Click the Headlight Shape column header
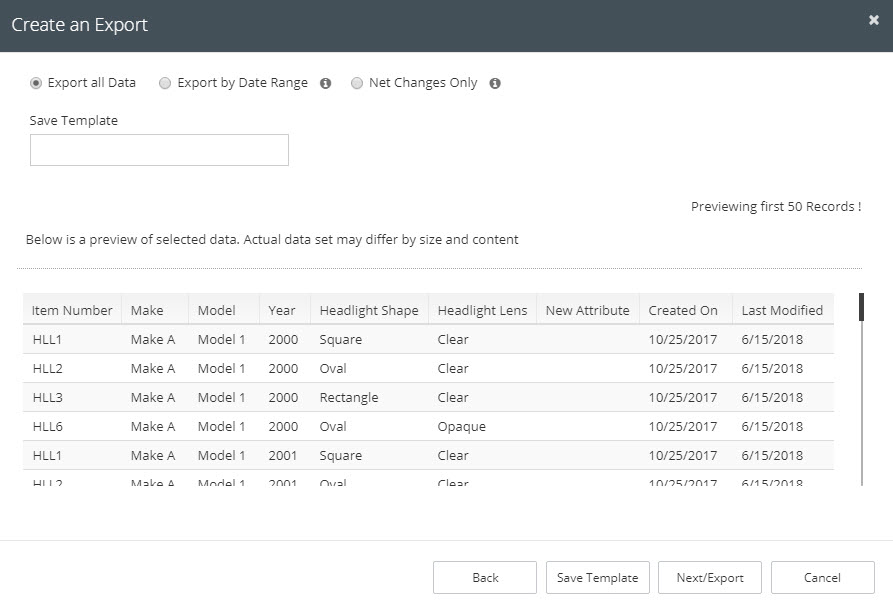The image size is (893, 611). (x=369, y=310)
